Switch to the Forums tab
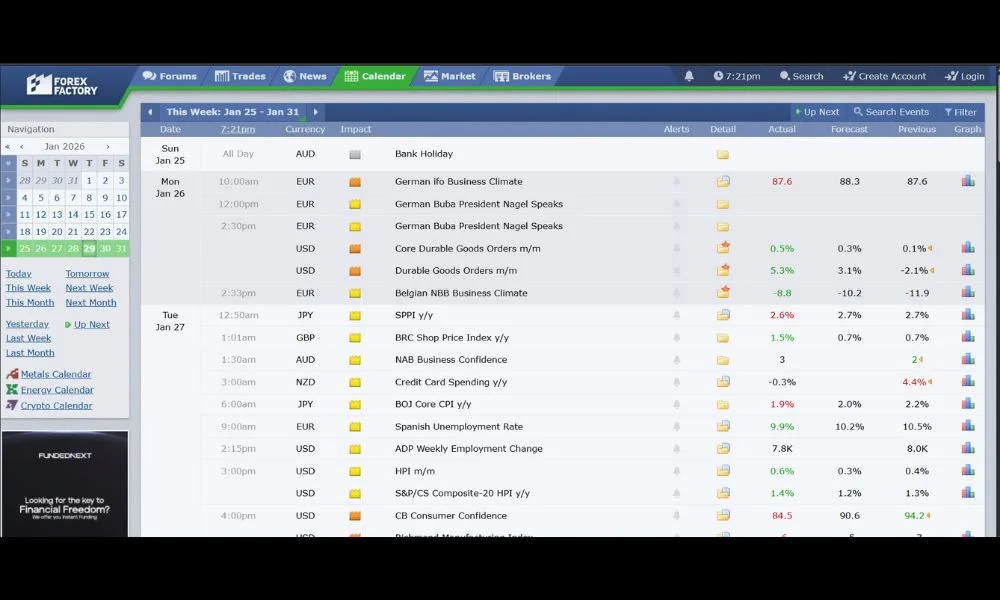The width and height of the screenshot is (1000, 600). 169,76
